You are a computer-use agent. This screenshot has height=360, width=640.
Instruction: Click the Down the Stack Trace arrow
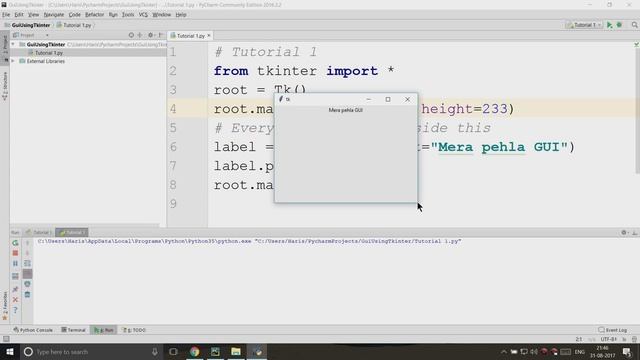pos(27,253)
